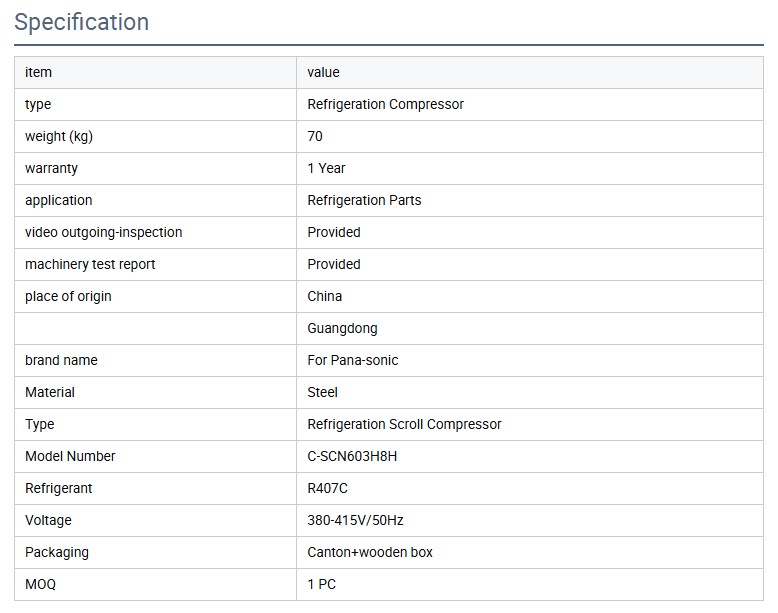Click the voltage value 380-415V/50Hz

pos(355,520)
